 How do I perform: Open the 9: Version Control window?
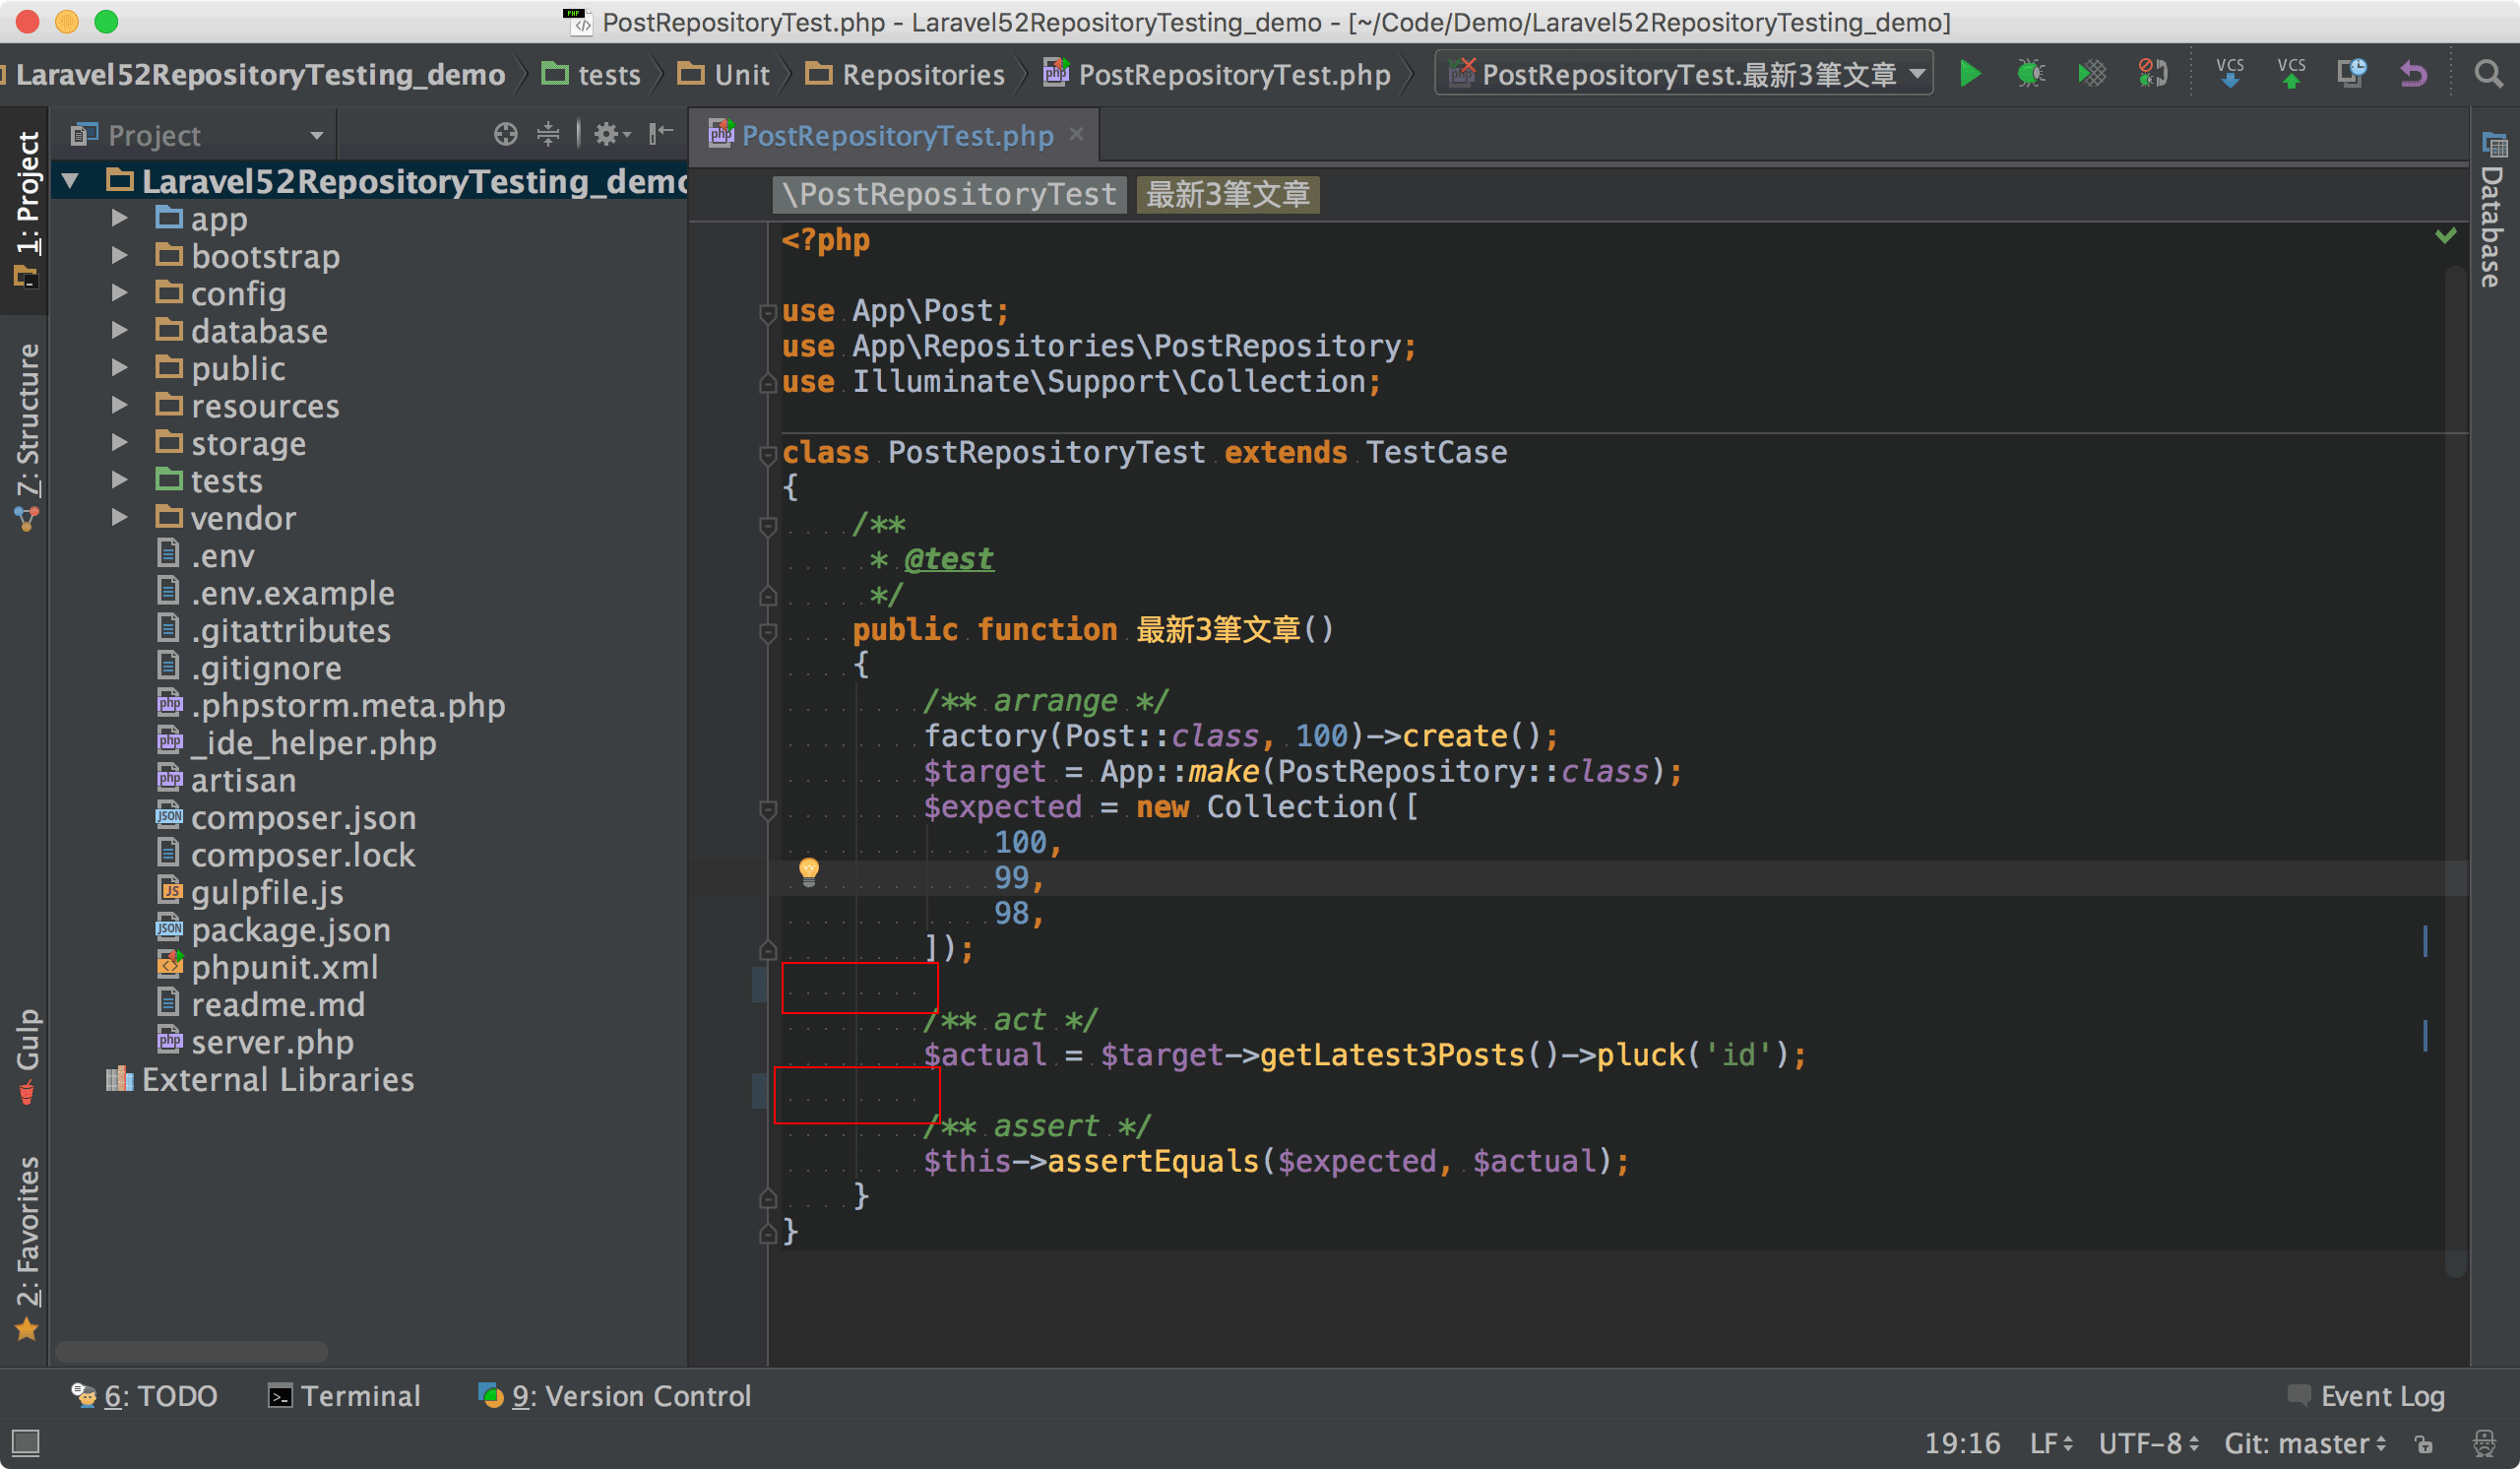615,1395
